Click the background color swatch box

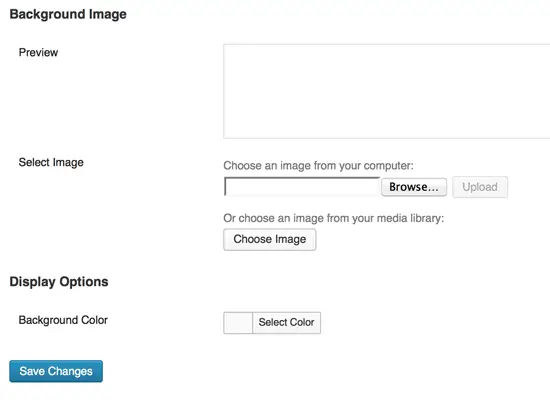tap(238, 323)
